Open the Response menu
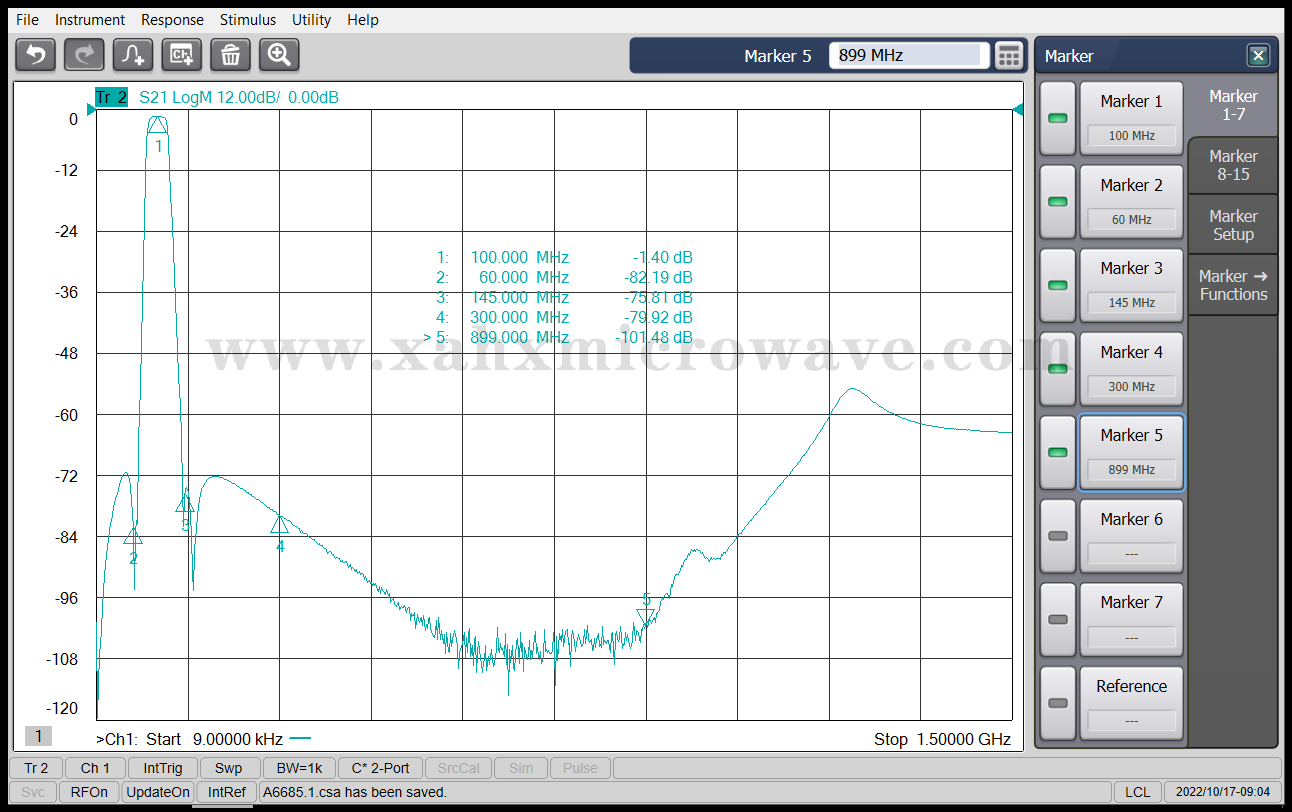Viewport: 1292px width, 812px height. [x=172, y=20]
